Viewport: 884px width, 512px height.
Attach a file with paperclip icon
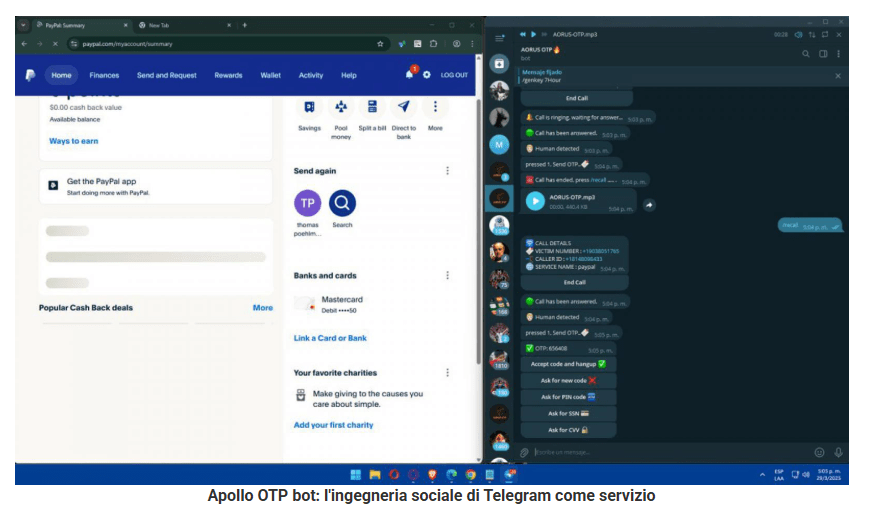[524, 452]
